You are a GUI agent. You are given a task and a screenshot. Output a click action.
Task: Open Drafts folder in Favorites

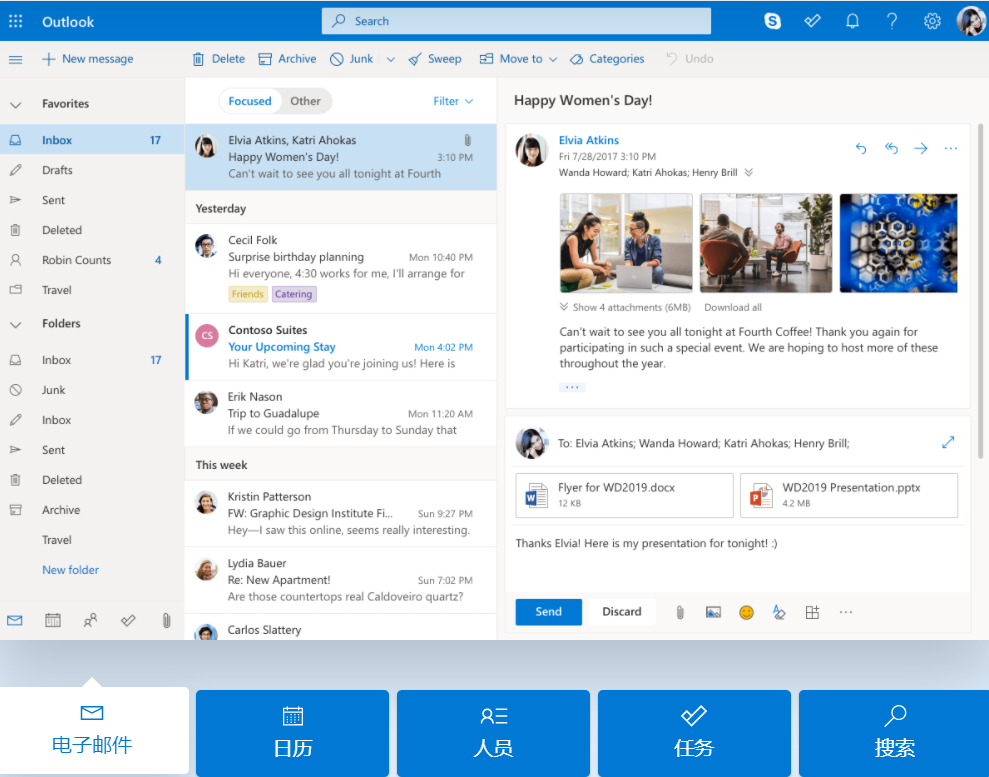(x=92, y=170)
